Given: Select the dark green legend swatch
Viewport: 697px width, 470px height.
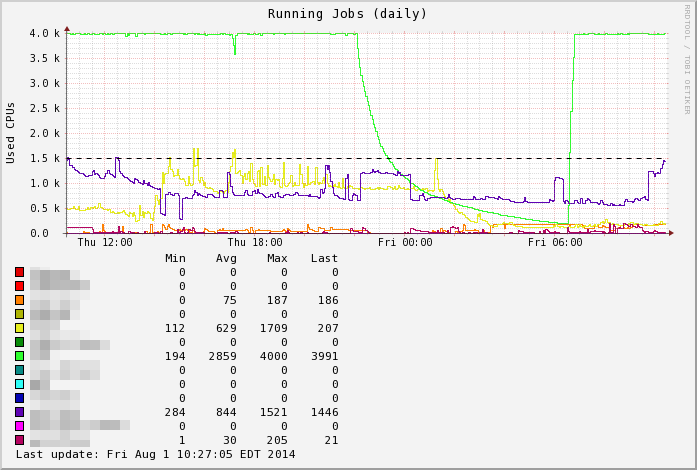Looking at the screenshot, I should (20, 342).
